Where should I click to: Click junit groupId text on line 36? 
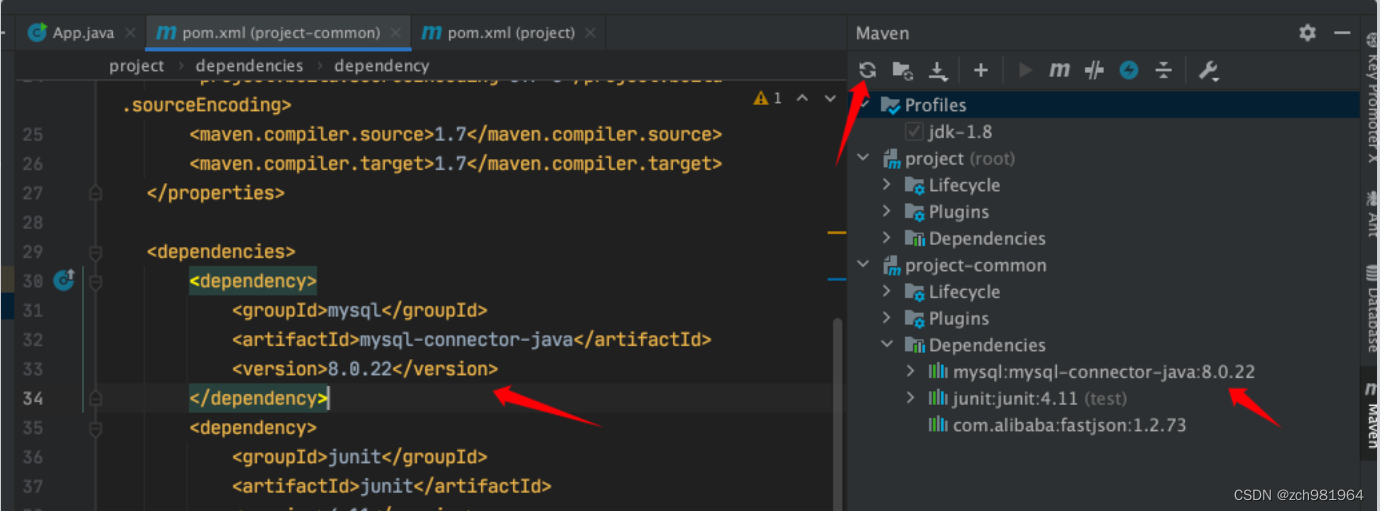coord(354,457)
